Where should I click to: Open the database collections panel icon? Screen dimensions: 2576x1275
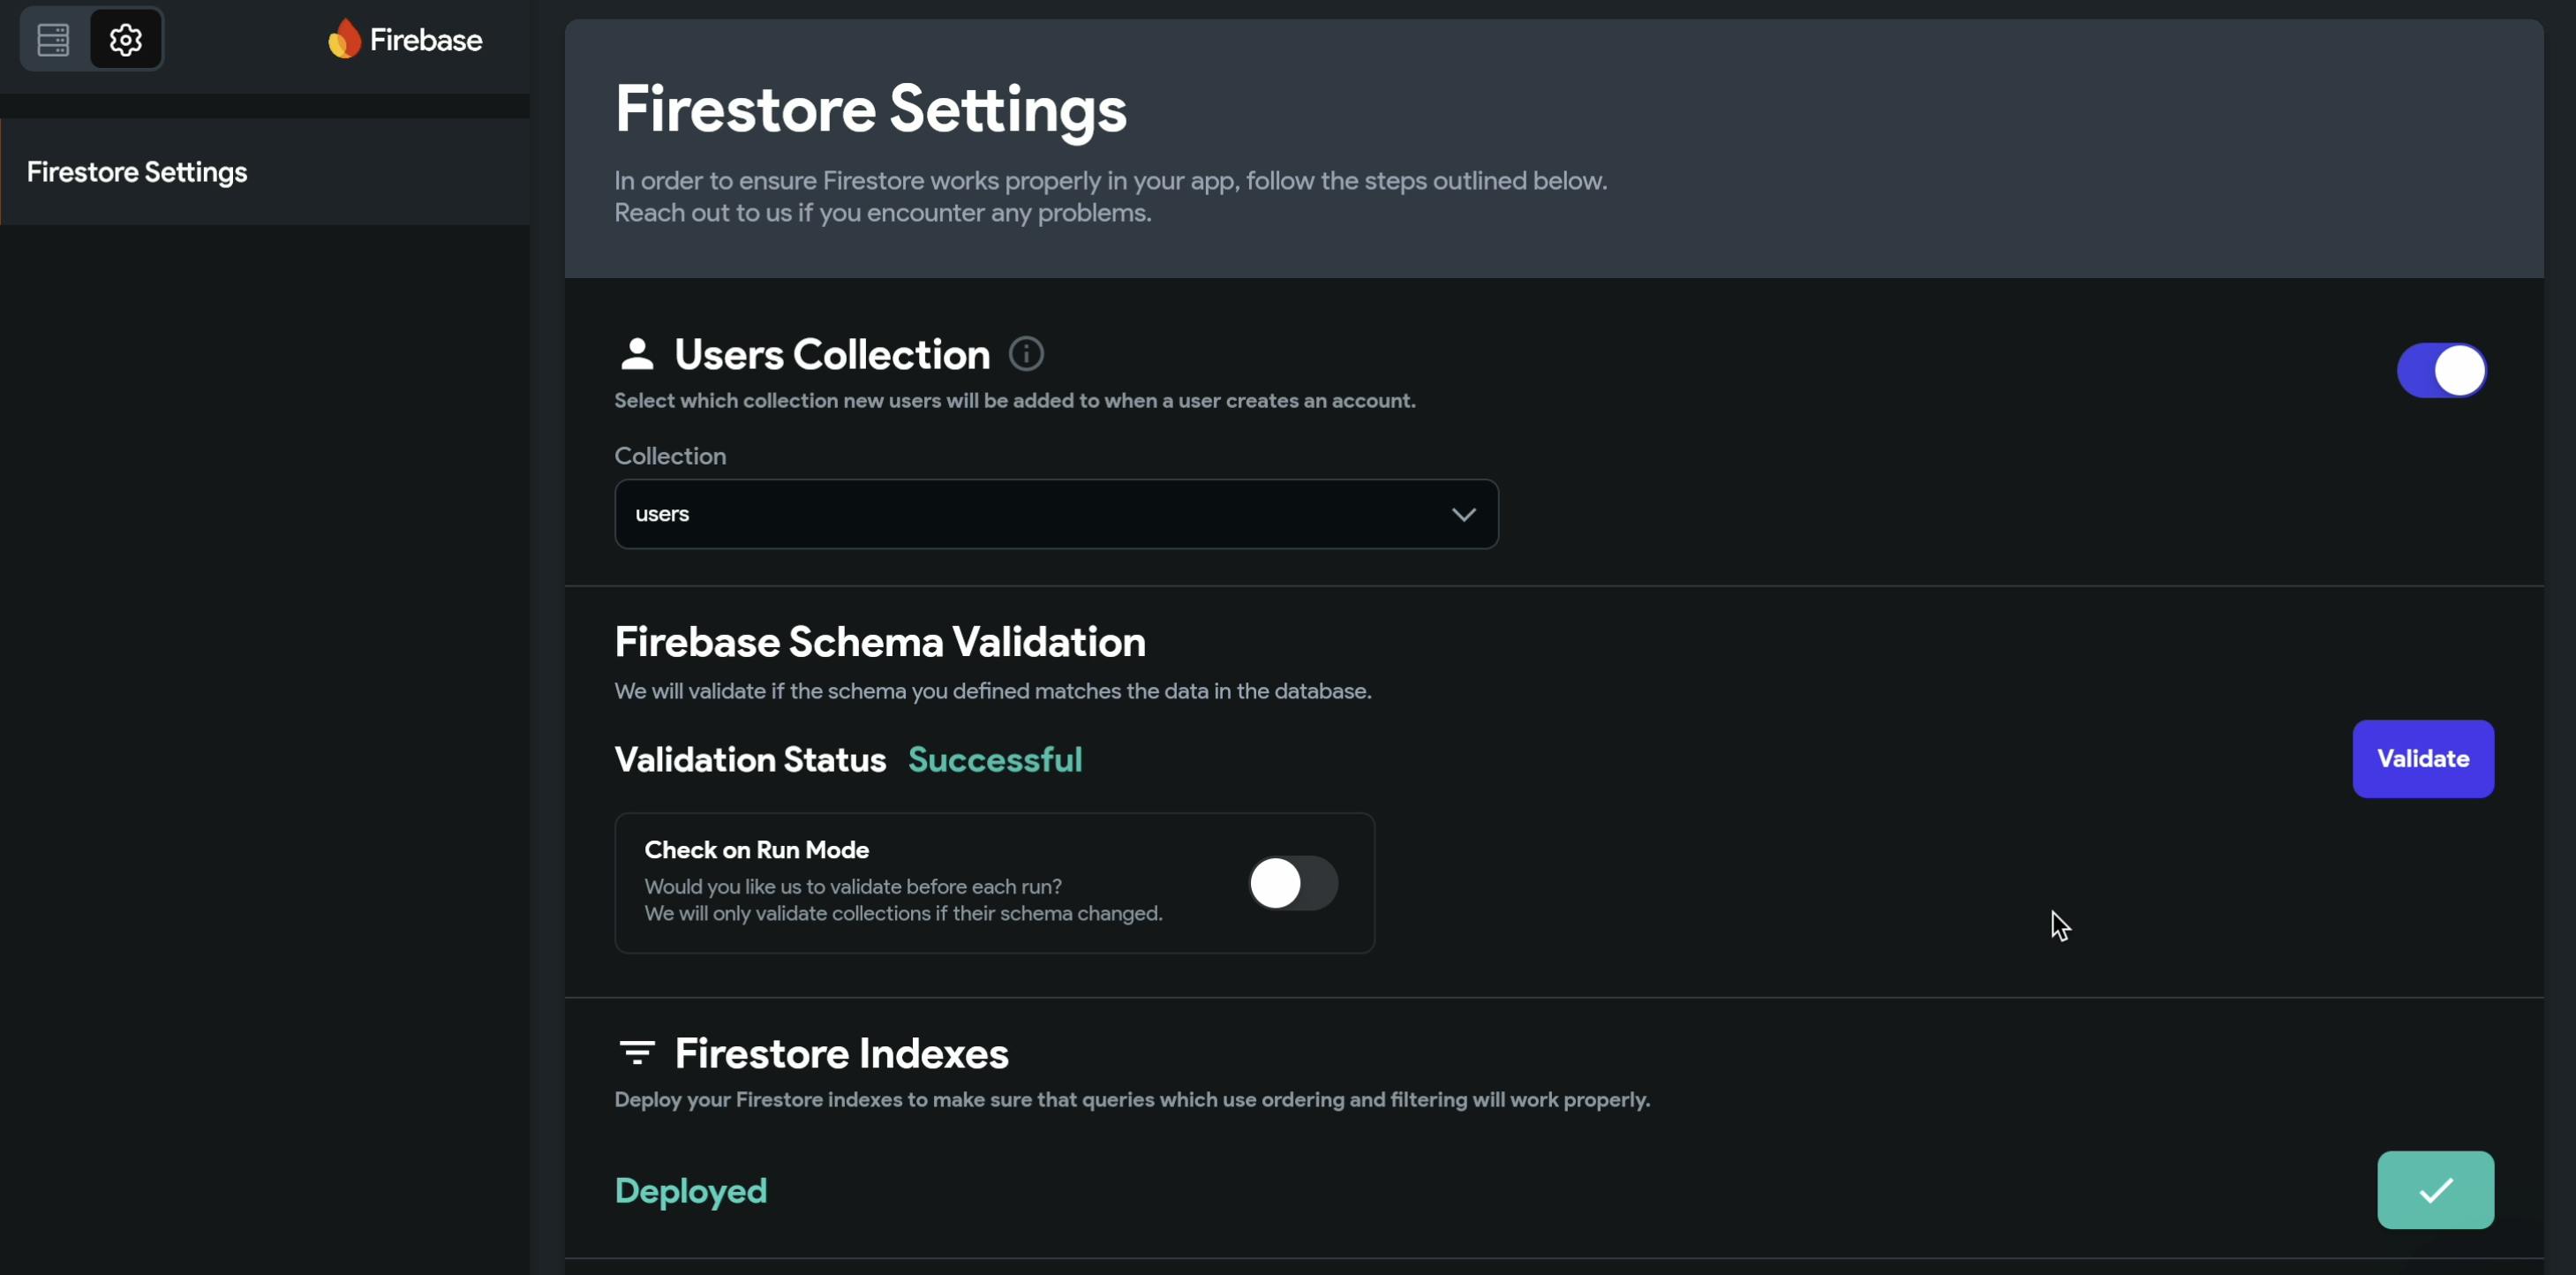[x=53, y=40]
